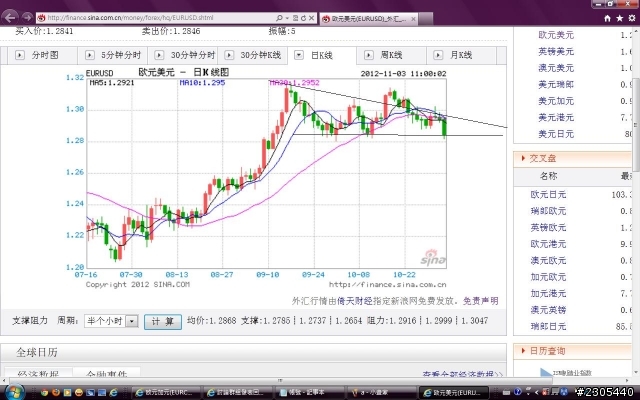Click the horizontal page scrollbar

tap(280, 380)
